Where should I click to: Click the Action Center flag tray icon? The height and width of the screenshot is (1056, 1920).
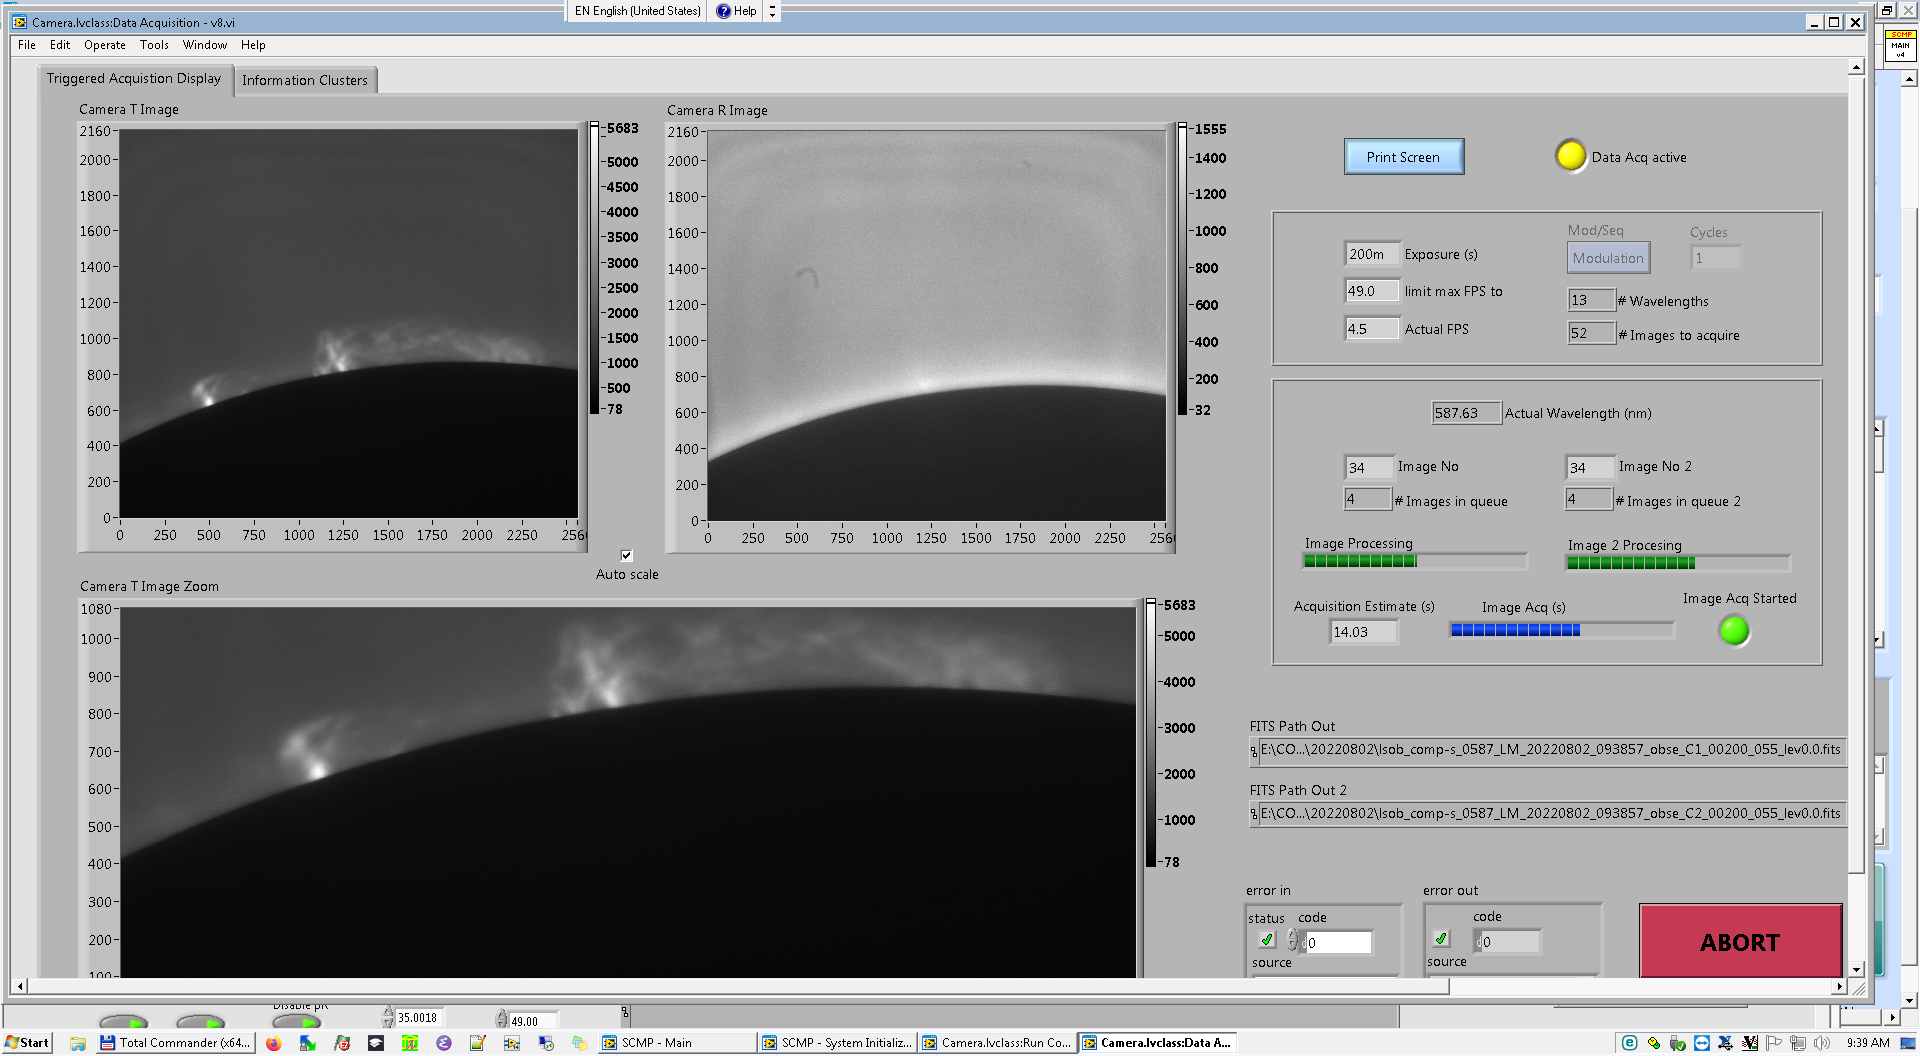(x=1774, y=1043)
